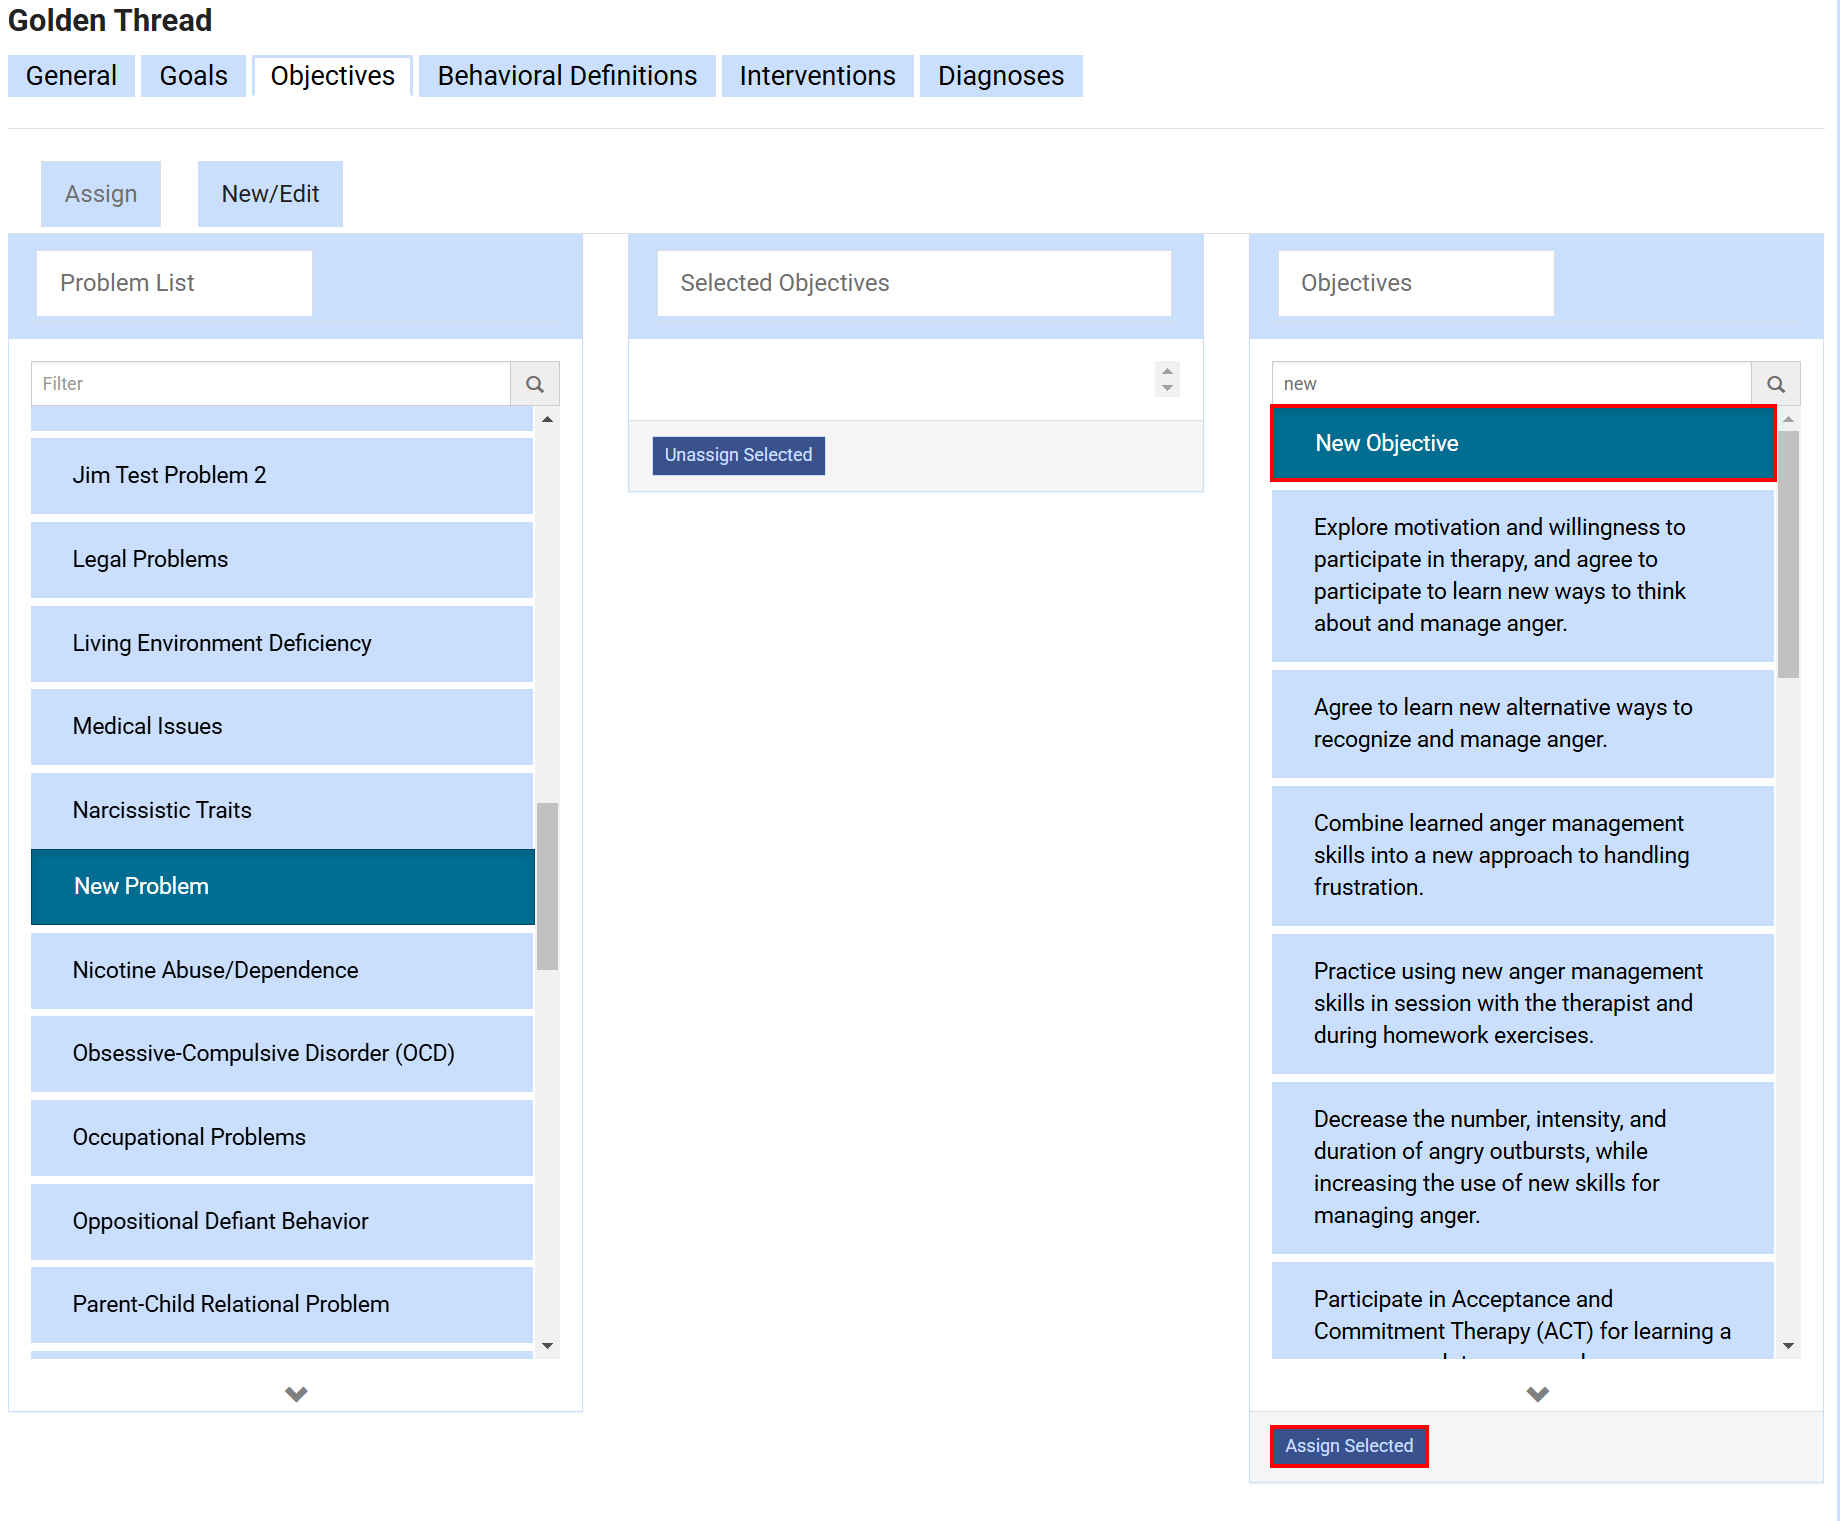Switch to the Goals tab
Viewport: 1846px width, 1521px height.
click(x=193, y=76)
